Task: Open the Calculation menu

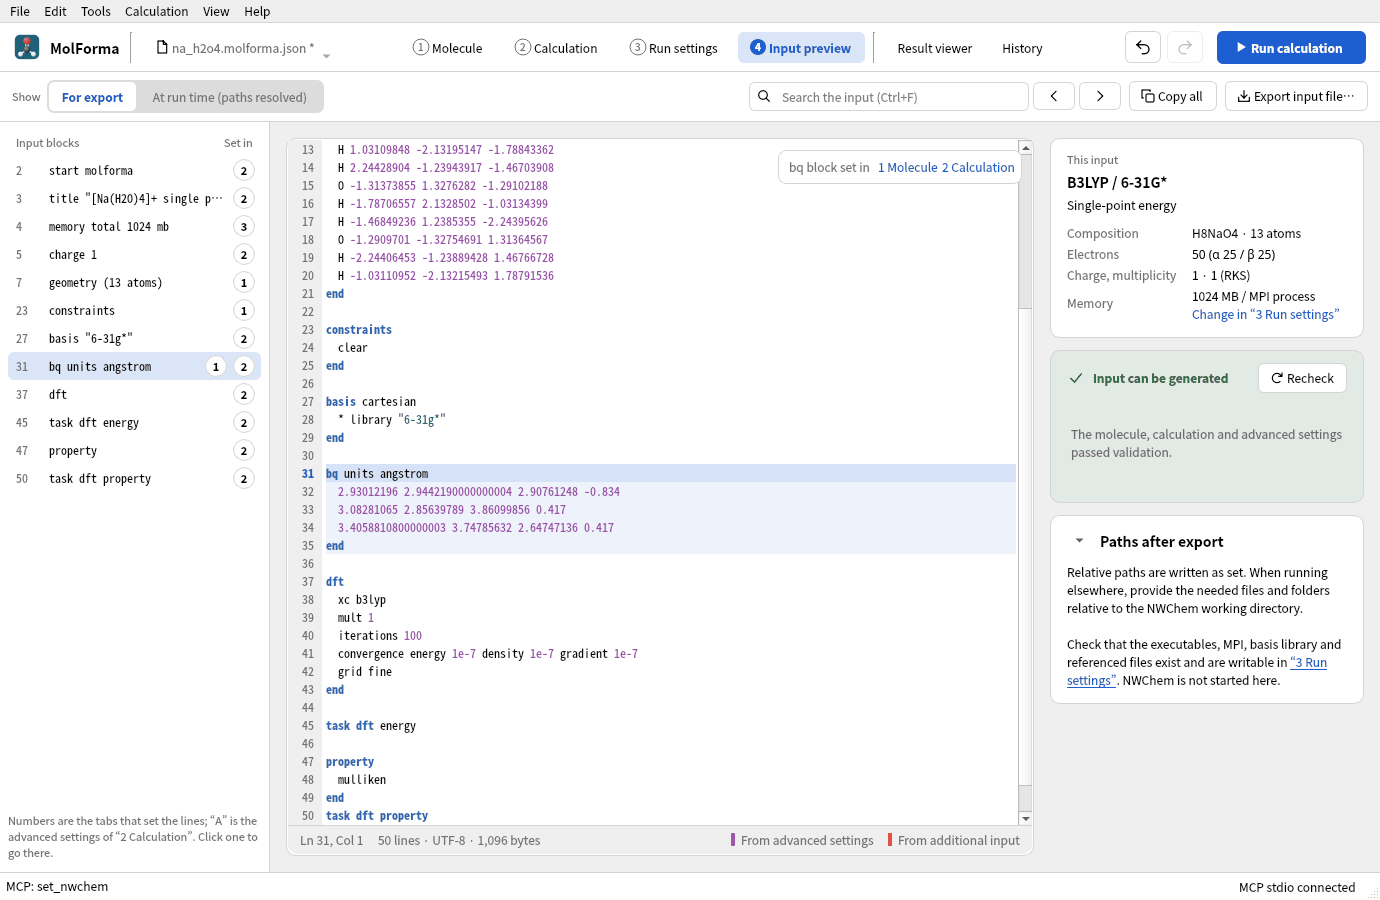Action: coord(156,11)
